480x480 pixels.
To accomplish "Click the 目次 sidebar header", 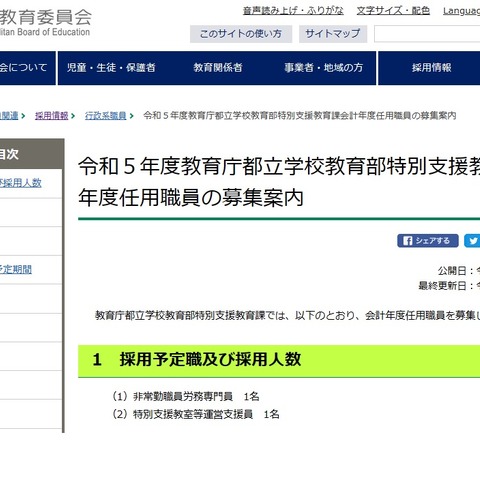I will pyautogui.click(x=32, y=154).
